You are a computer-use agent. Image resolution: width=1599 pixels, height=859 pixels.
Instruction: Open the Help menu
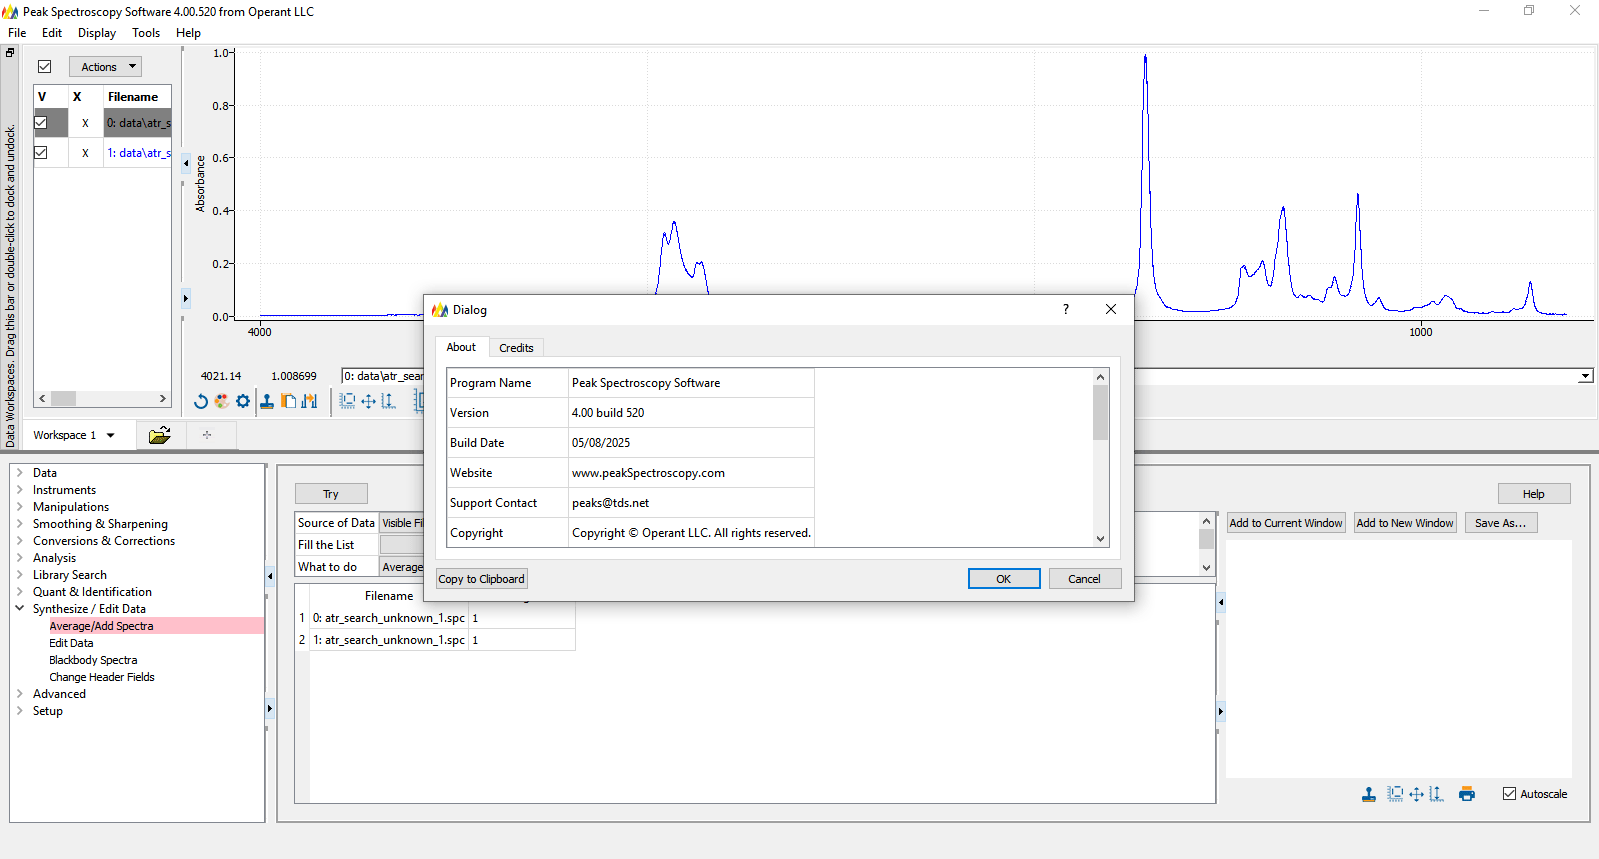pyautogui.click(x=188, y=33)
